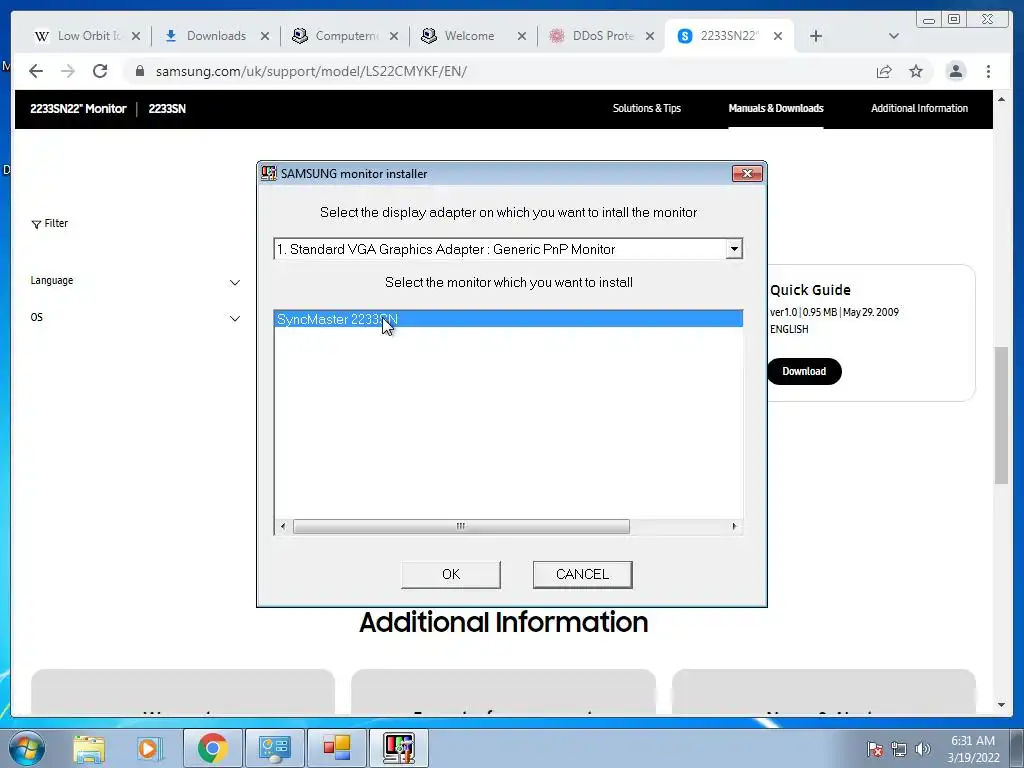Click the colored blocks taskbar icon
The height and width of the screenshot is (768, 1024).
[x=337, y=748]
